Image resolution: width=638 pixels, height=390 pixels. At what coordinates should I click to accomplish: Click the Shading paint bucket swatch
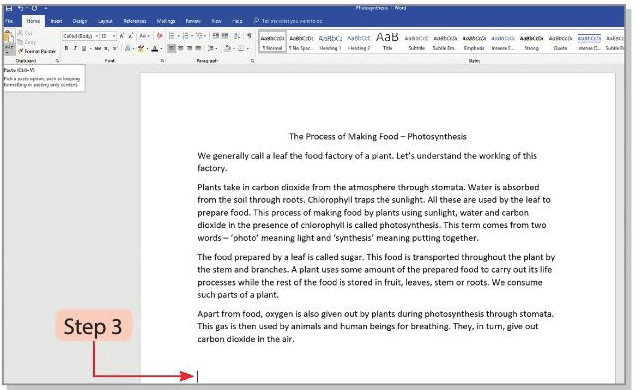[228, 48]
